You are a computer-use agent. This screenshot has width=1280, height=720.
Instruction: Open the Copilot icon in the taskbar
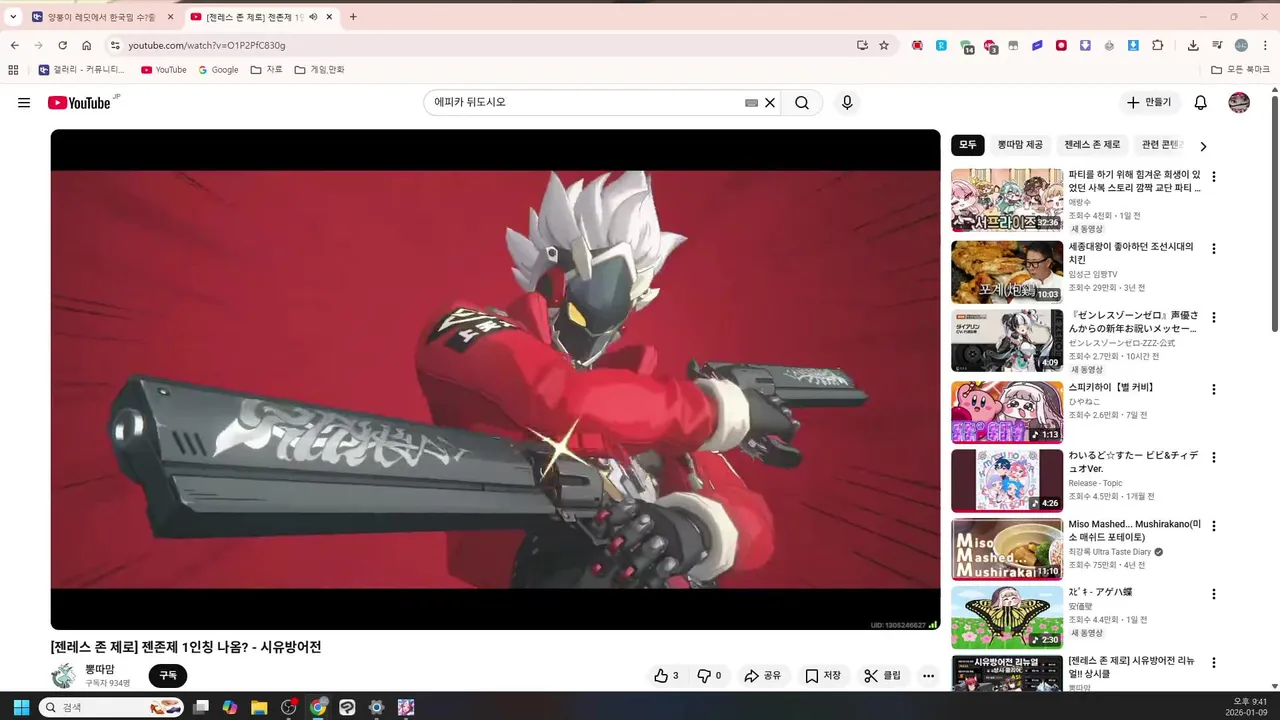pyautogui.click(x=230, y=707)
